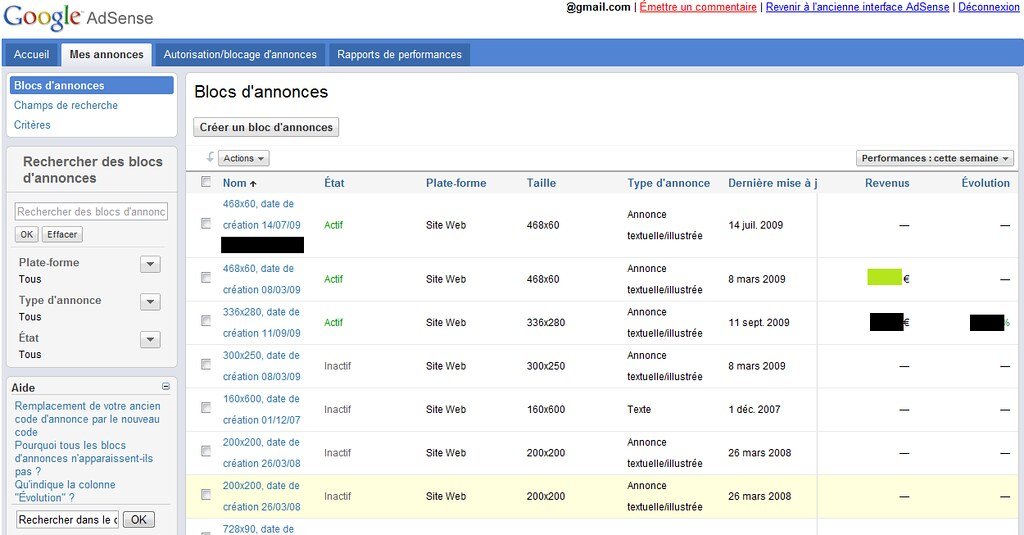Click the Google AdSense logo
Viewport: 1024px width, 535px height.
(77, 18)
